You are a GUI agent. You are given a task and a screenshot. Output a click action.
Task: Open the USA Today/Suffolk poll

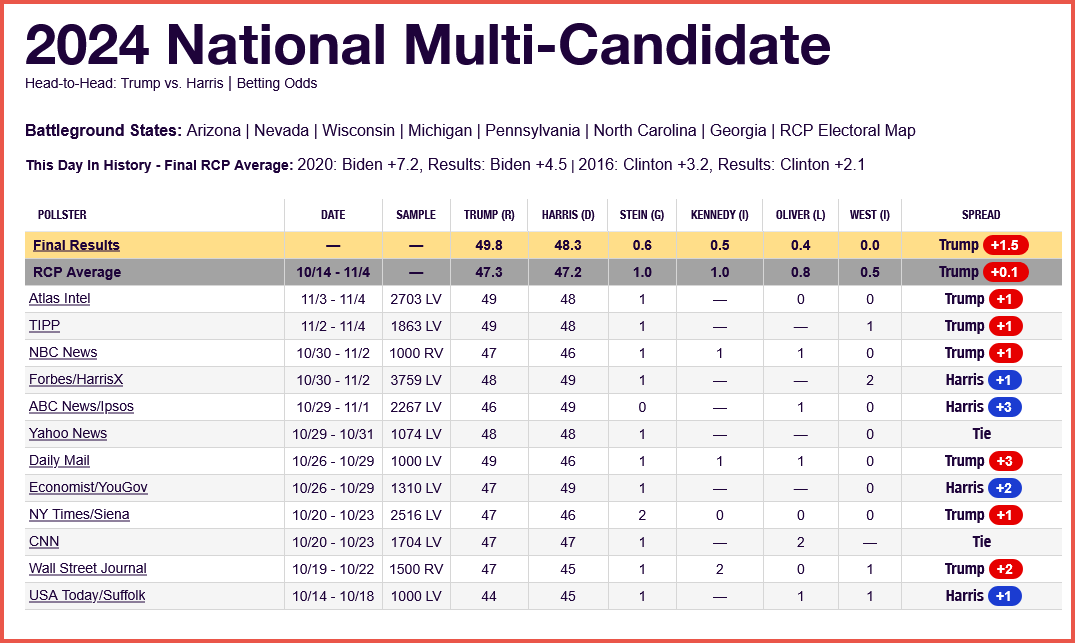coord(87,596)
